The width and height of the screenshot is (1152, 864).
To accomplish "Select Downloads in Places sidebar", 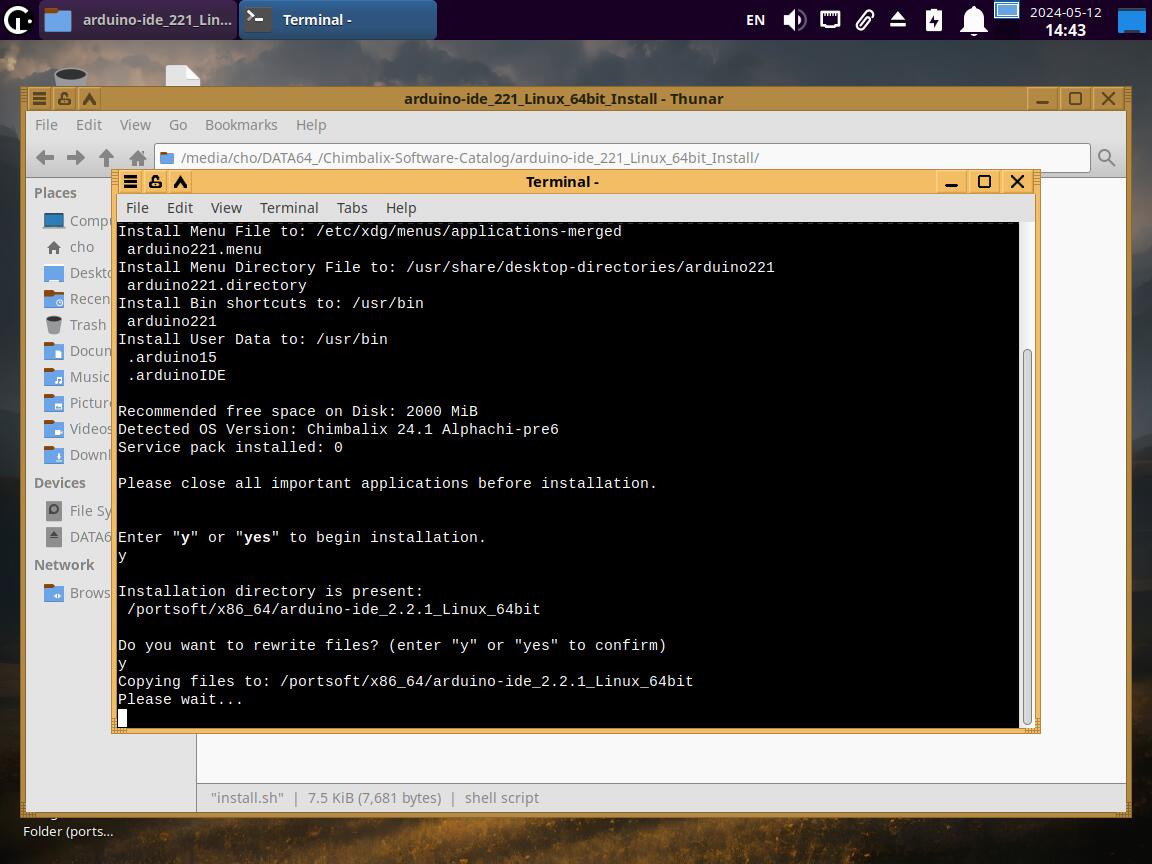I will (76, 455).
